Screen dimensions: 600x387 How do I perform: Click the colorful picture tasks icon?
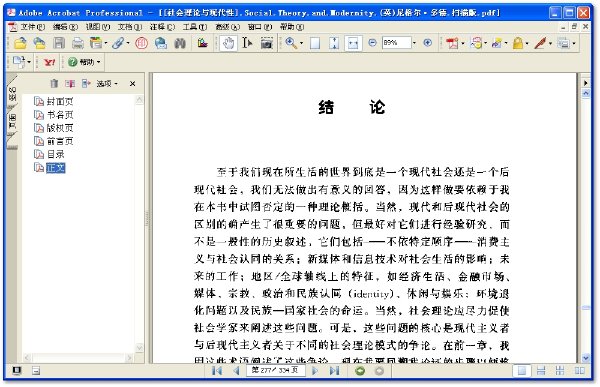click(x=203, y=43)
